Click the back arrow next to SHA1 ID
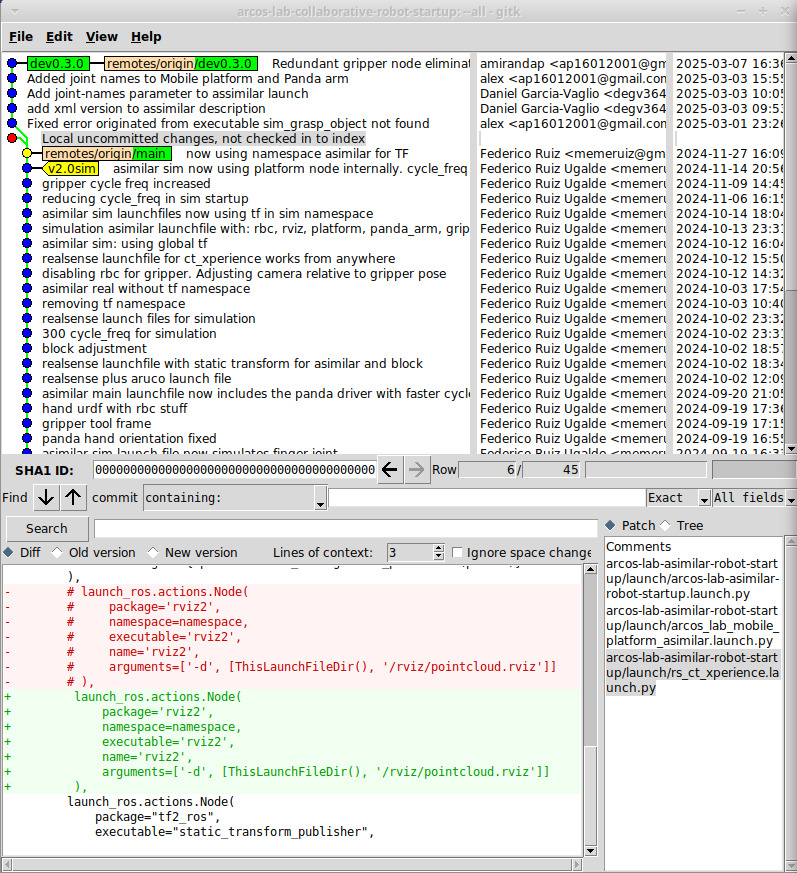This screenshot has height=873, width=797. point(390,469)
